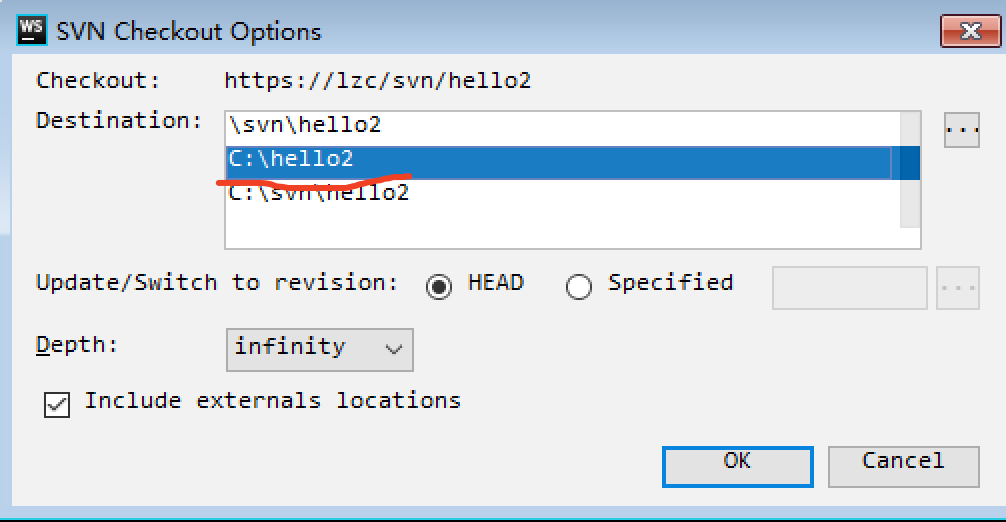Expand the Depth infinity dropdown
1006x522 pixels.
[x=319, y=349]
